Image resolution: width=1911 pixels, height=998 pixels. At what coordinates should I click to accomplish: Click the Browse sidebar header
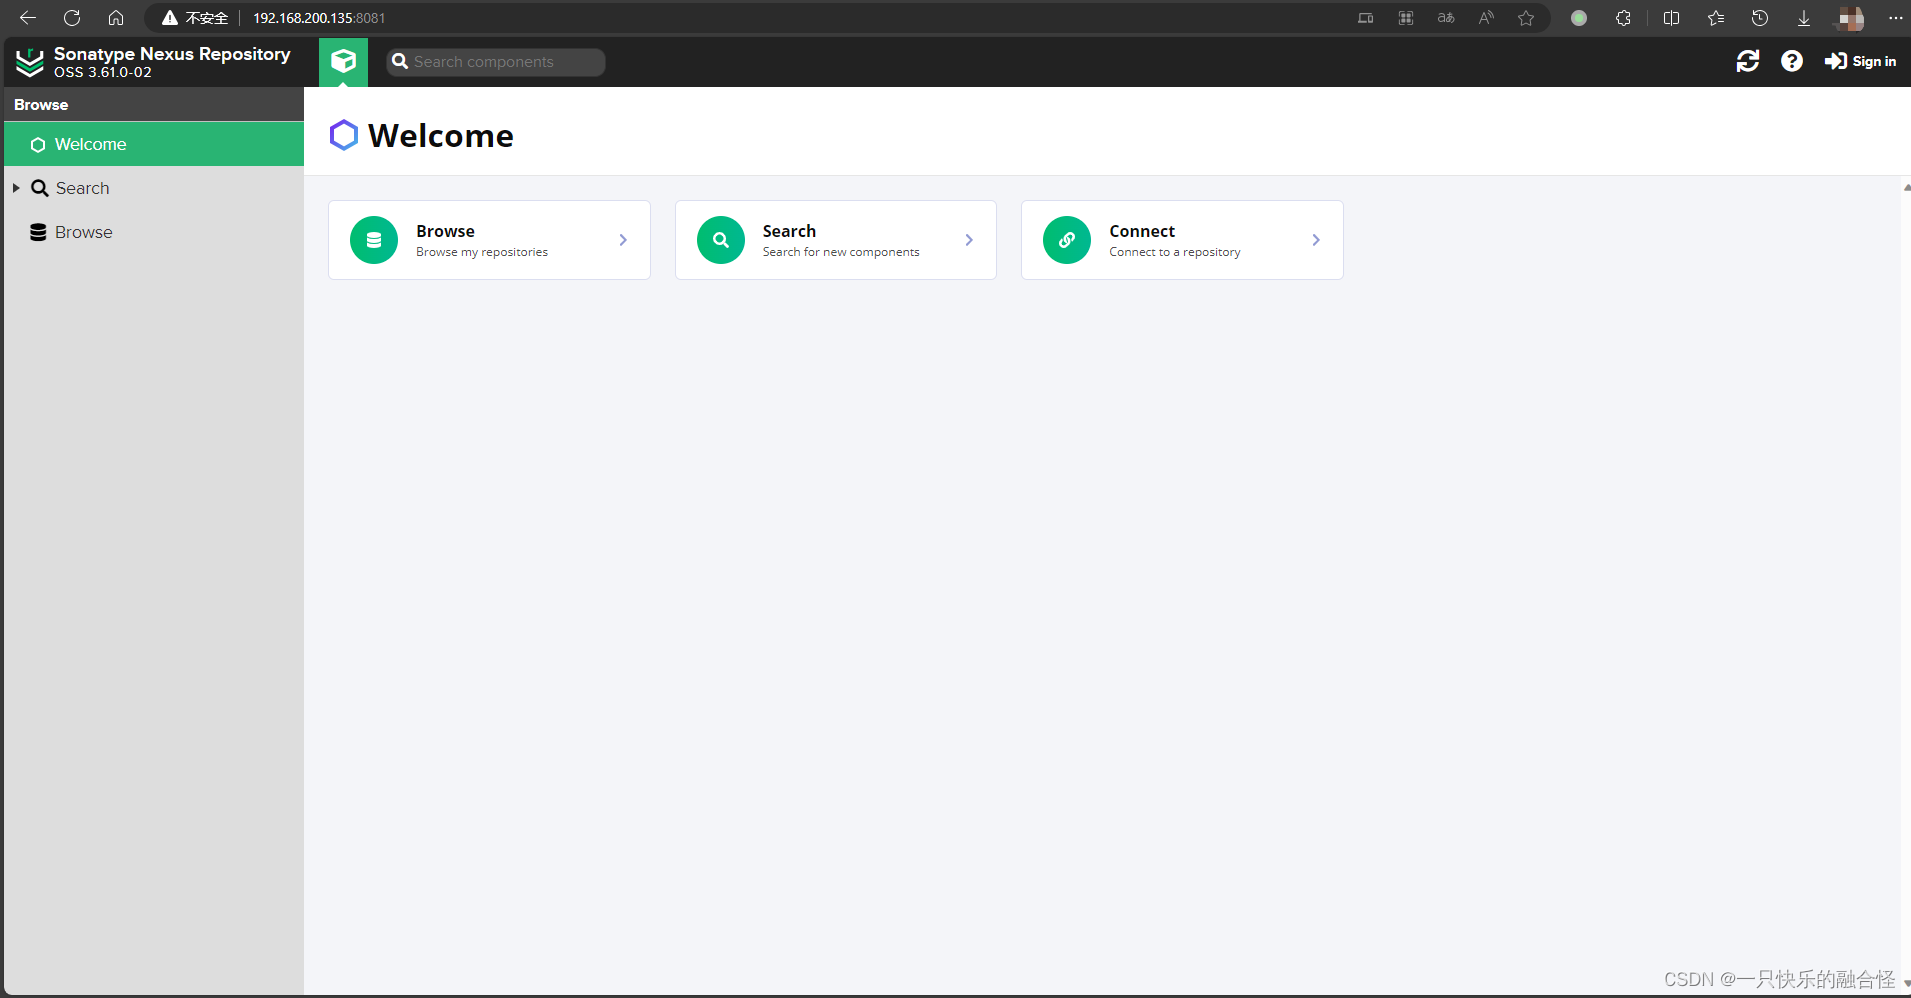tap(154, 104)
